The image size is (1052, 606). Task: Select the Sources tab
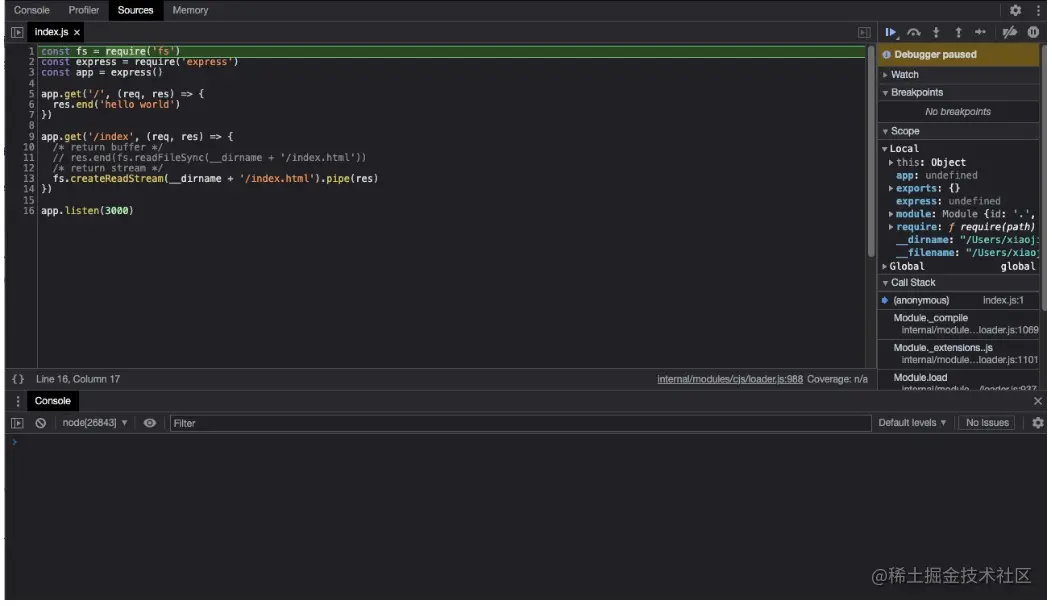click(136, 10)
